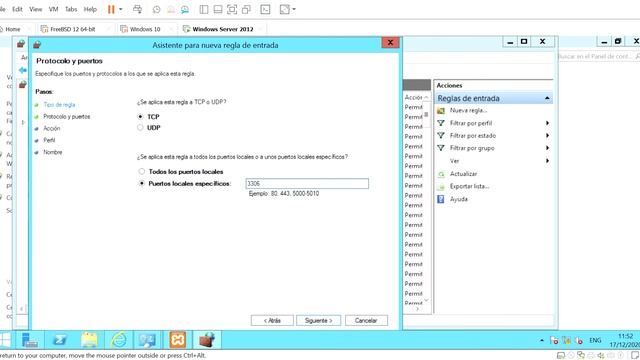Collapse the Reglas de entrada section arrow
640x360 pixels.
click(x=547, y=98)
